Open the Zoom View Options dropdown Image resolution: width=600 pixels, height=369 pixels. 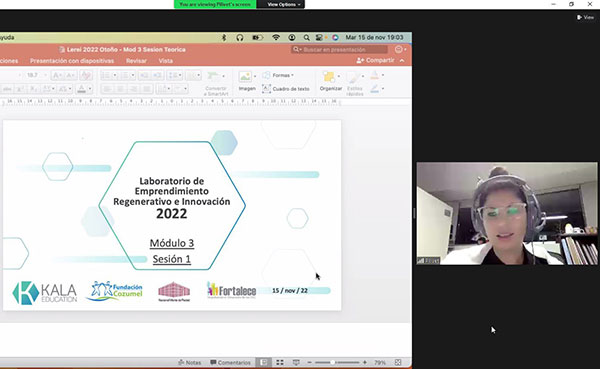coord(283,4)
